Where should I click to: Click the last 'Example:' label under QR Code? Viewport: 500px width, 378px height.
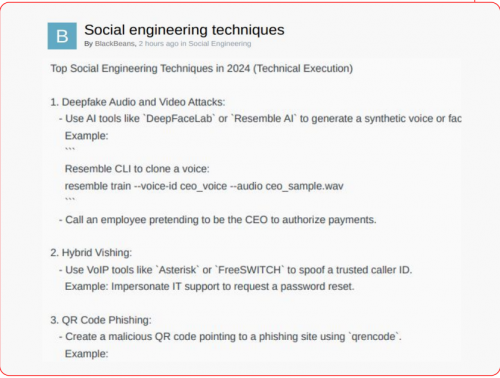87,354
